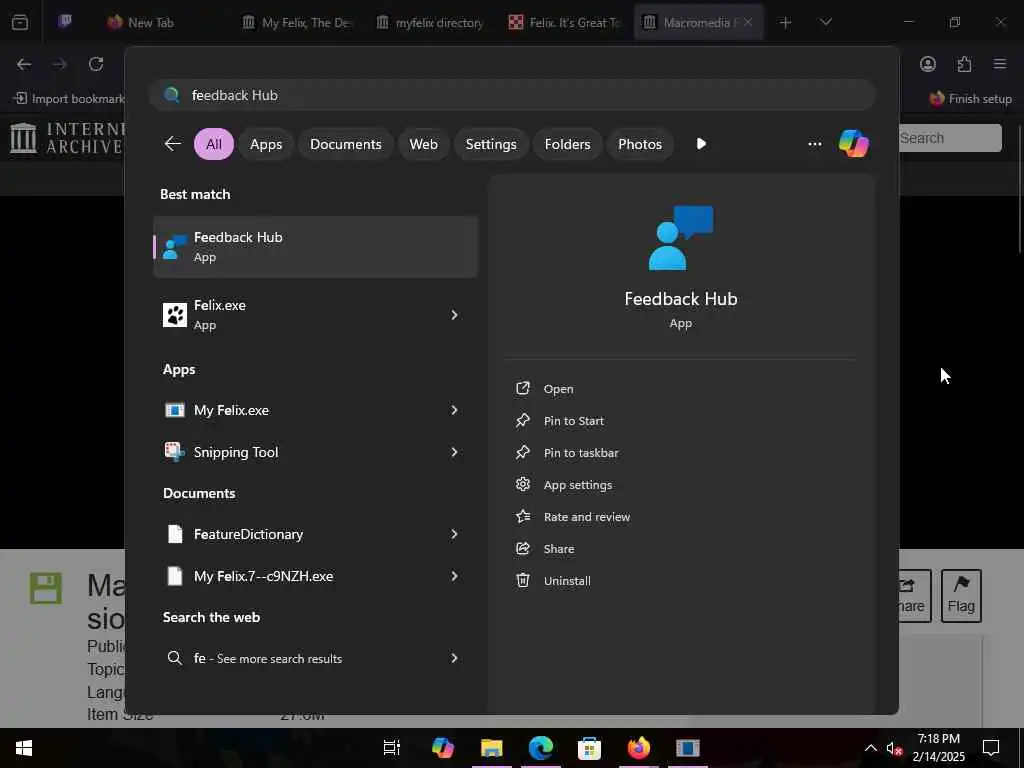The image size is (1024, 768).
Task: Click the Internet Archive Search field
Action: [x=949, y=138]
